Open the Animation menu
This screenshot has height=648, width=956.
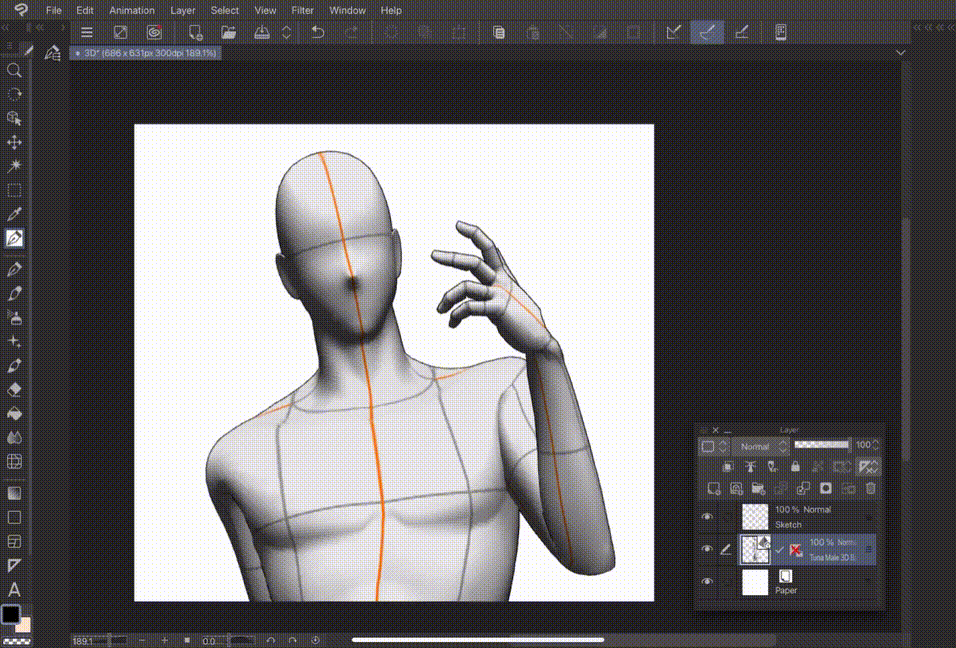tap(132, 10)
